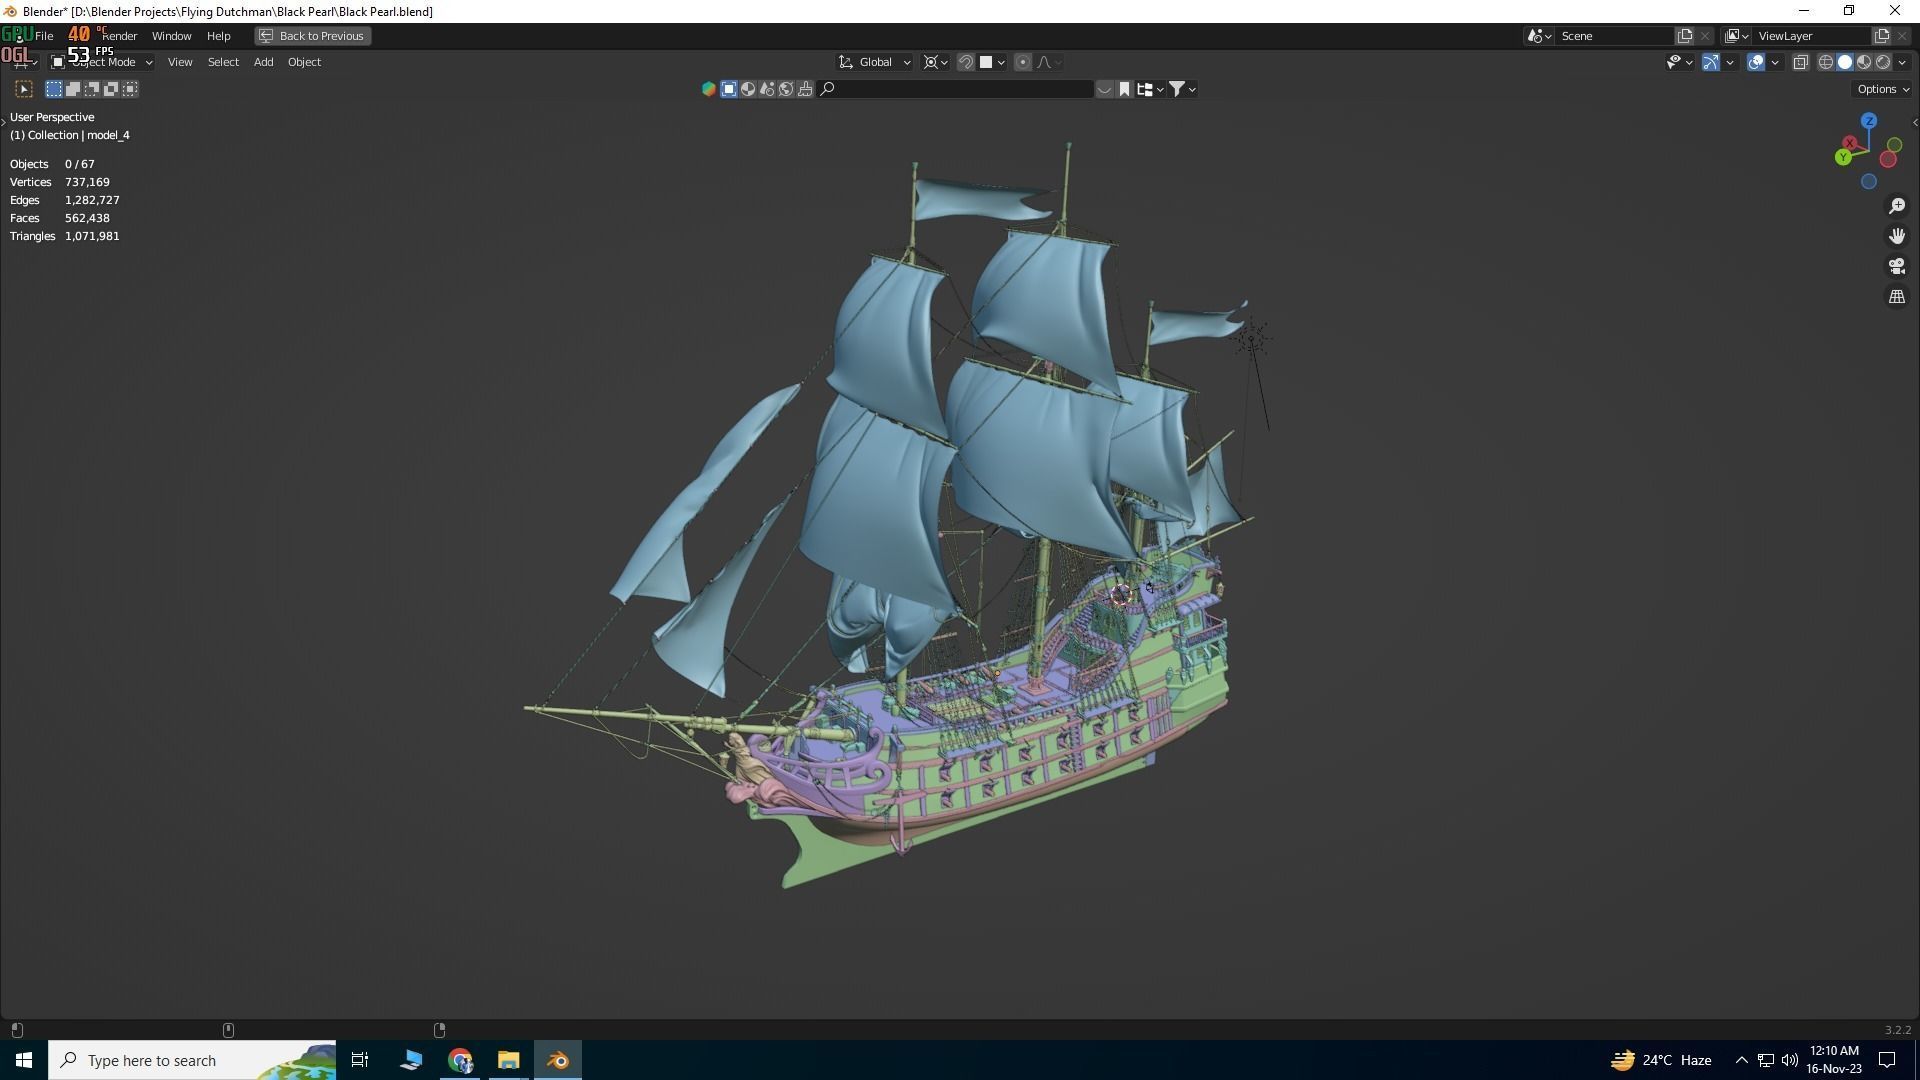Open the Global transform orientation dropdown
1920x1080 pixels.
[875, 62]
